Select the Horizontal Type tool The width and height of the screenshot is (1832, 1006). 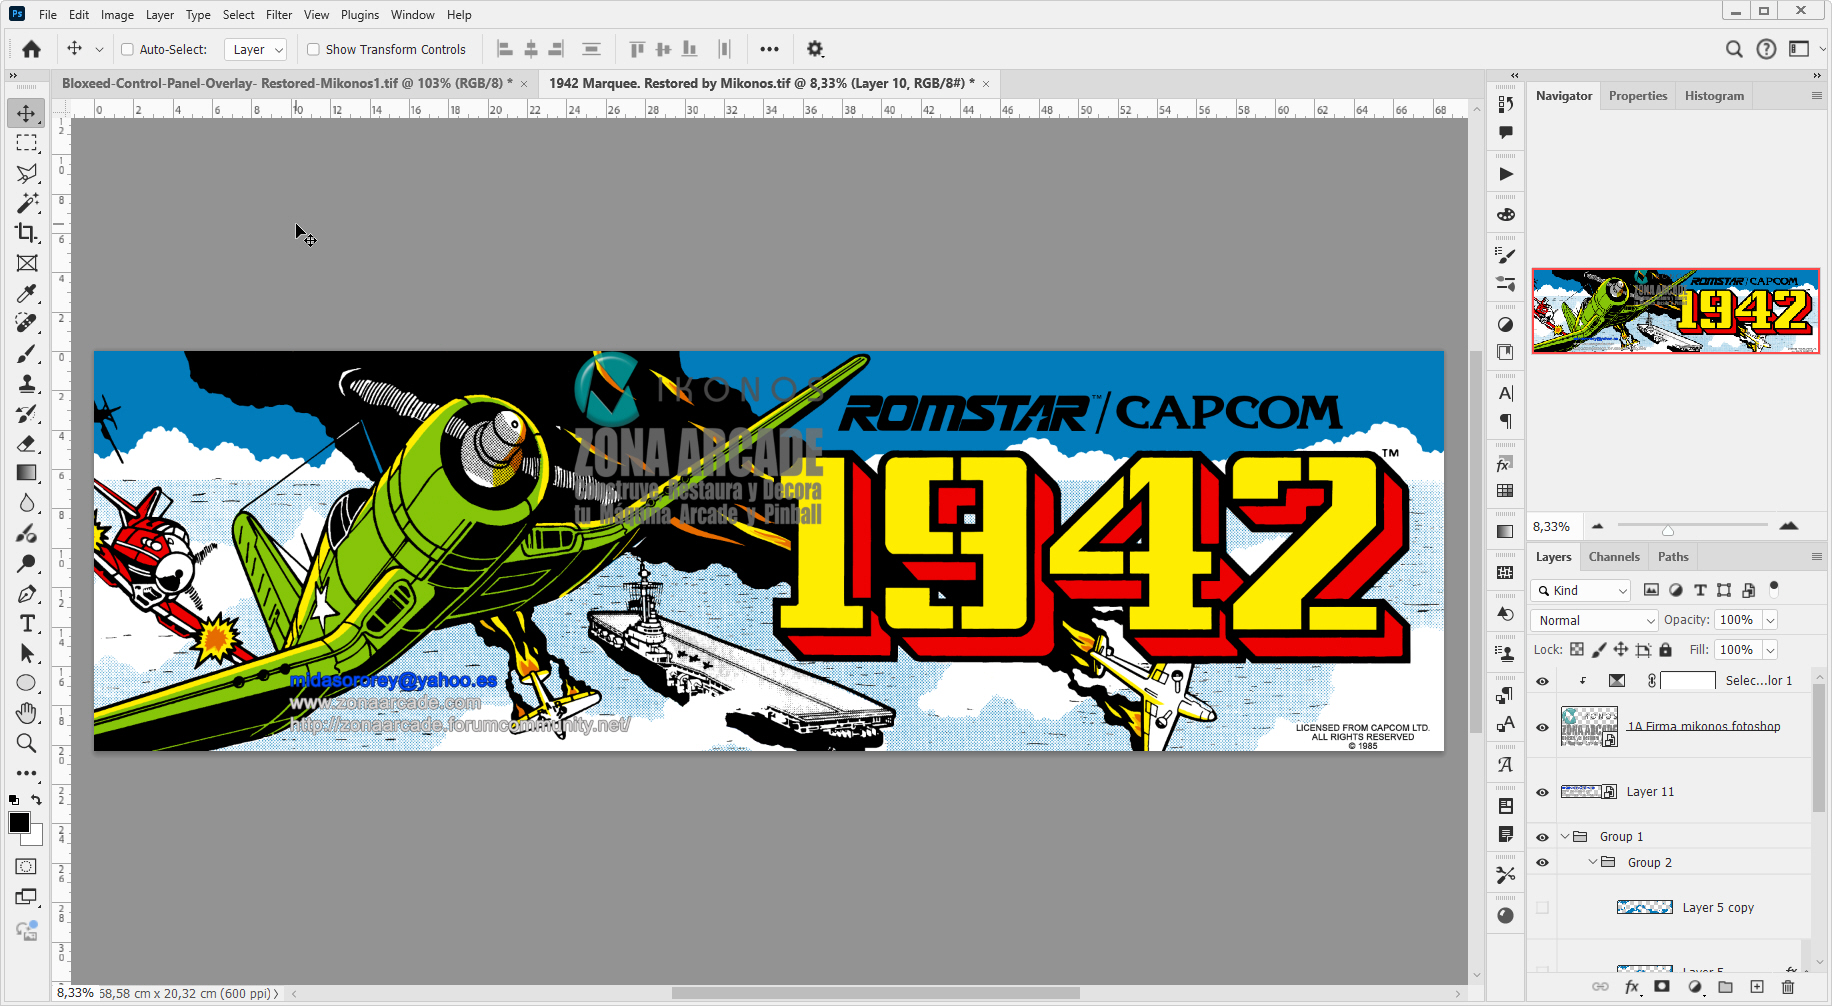point(27,623)
